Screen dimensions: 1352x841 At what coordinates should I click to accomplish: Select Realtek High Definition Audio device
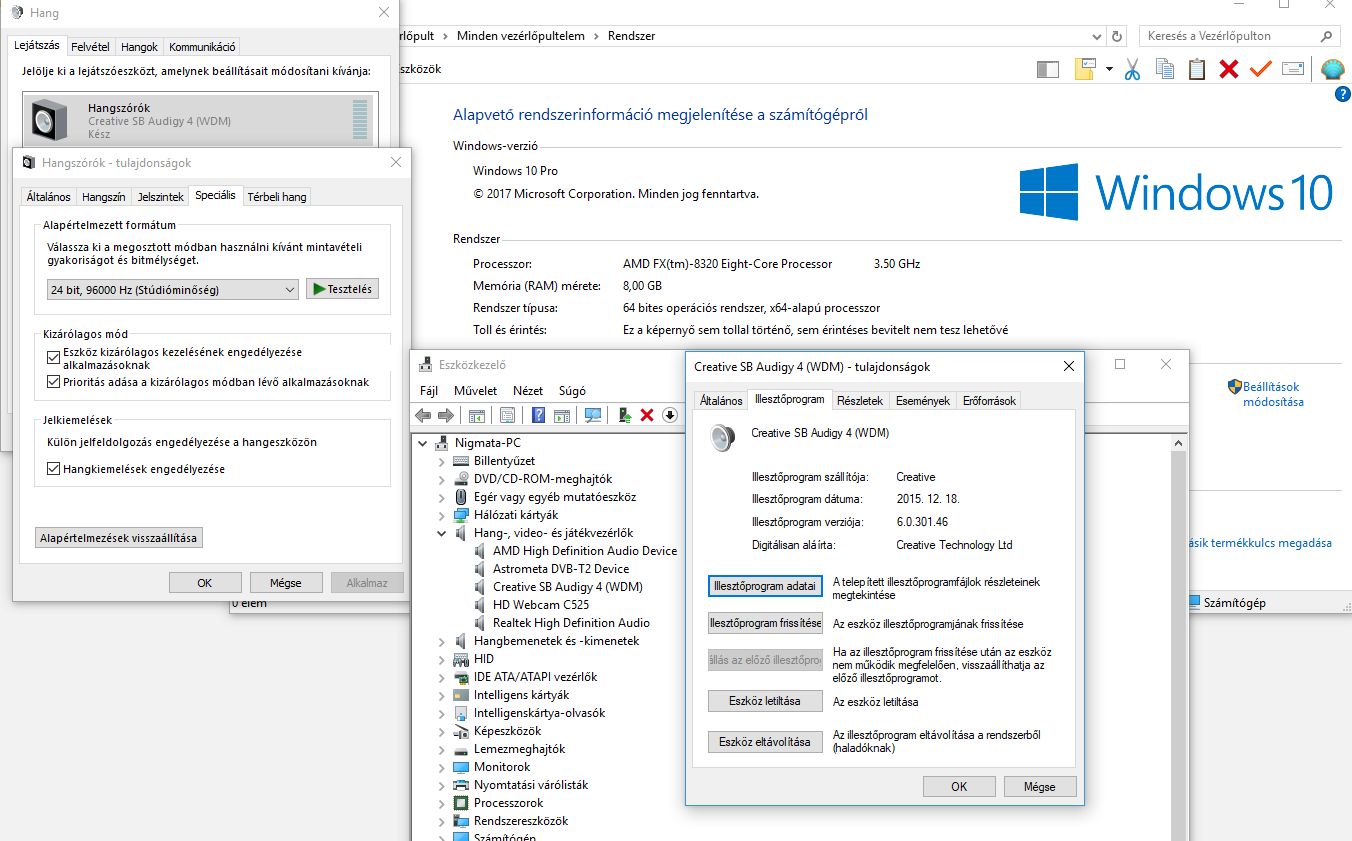(571, 623)
